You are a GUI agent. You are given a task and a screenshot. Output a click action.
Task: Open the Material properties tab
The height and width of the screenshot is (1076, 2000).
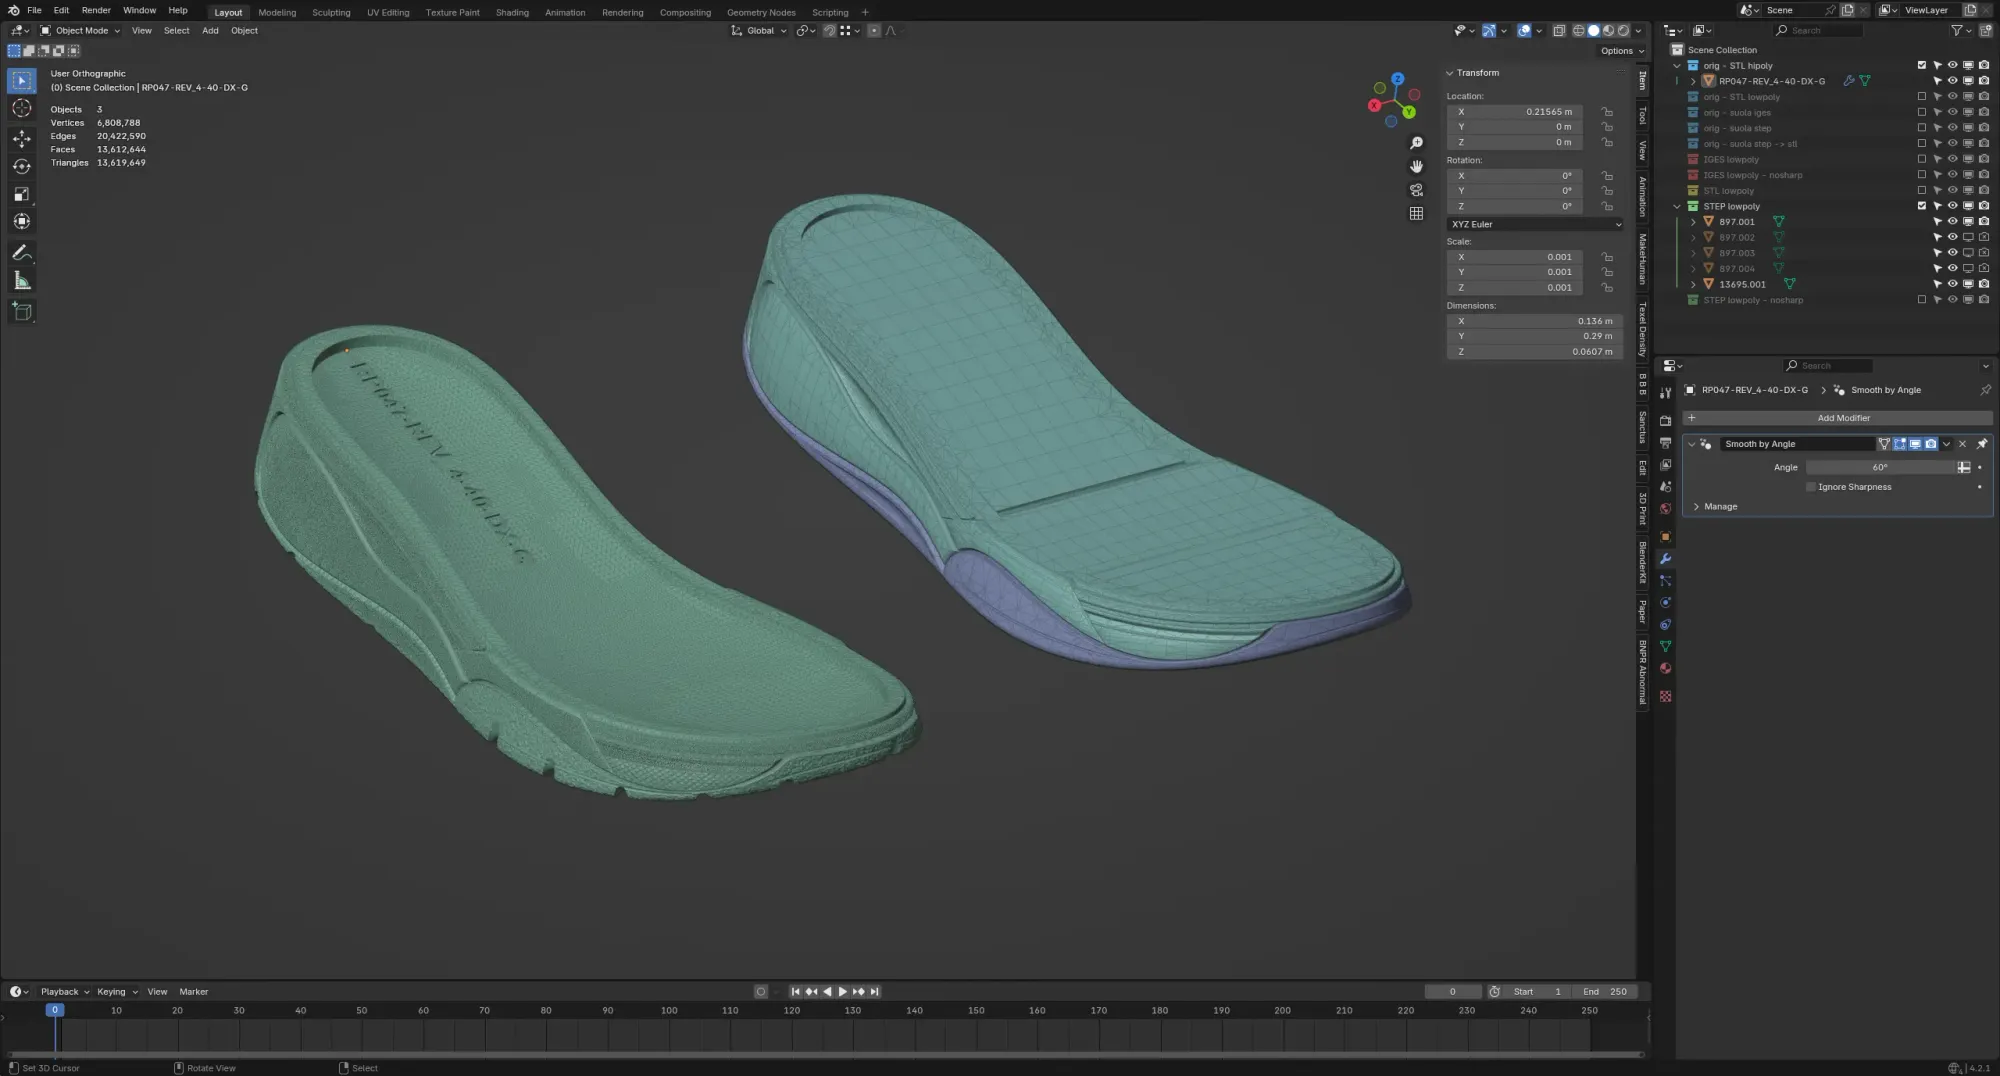point(1665,669)
